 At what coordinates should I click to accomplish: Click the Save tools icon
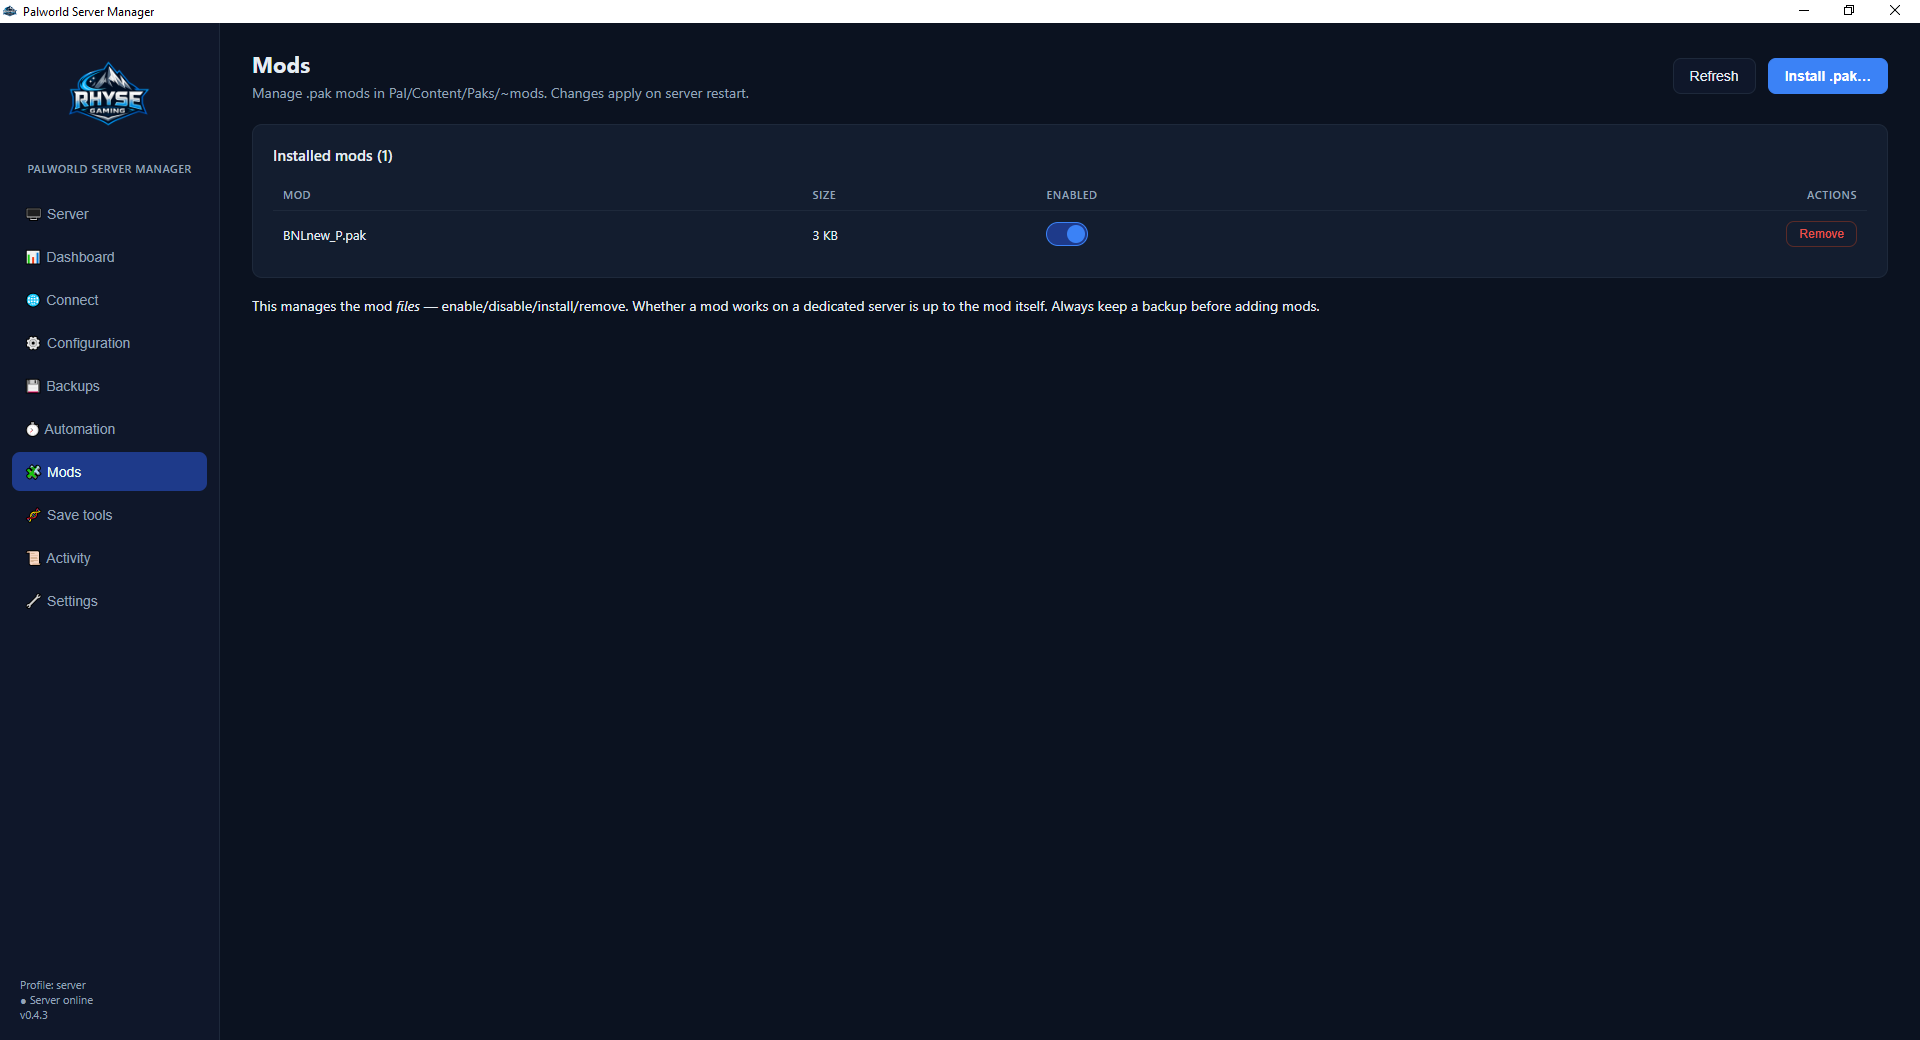pyautogui.click(x=33, y=515)
